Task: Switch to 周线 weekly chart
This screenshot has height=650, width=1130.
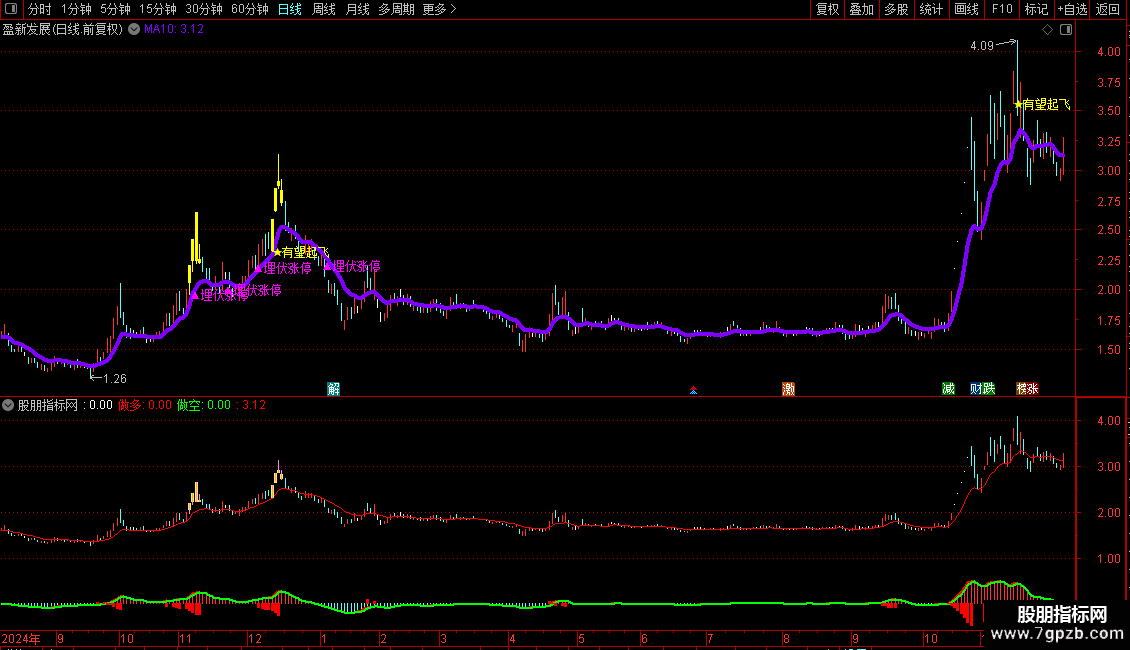Action: tap(324, 9)
